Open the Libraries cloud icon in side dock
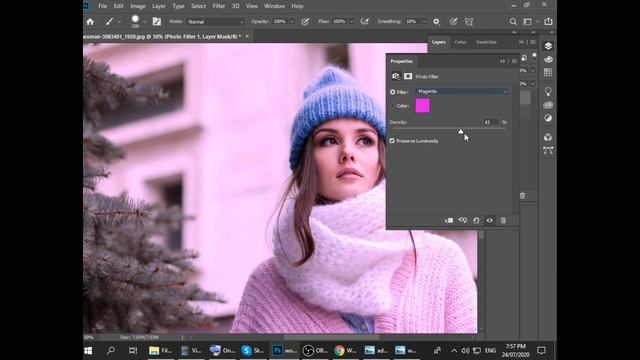The width and height of the screenshot is (640, 360). point(548,59)
